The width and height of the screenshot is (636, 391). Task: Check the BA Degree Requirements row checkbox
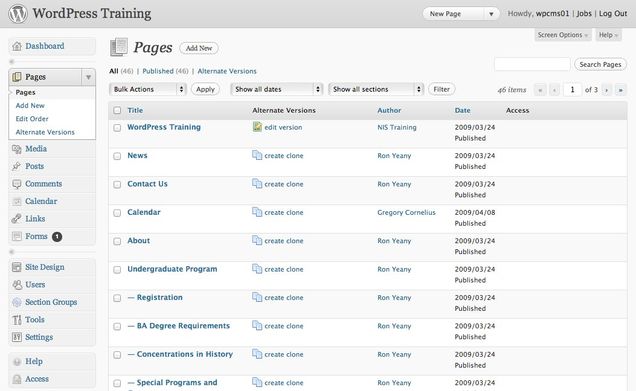pyautogui.click(x=117, y=327)
